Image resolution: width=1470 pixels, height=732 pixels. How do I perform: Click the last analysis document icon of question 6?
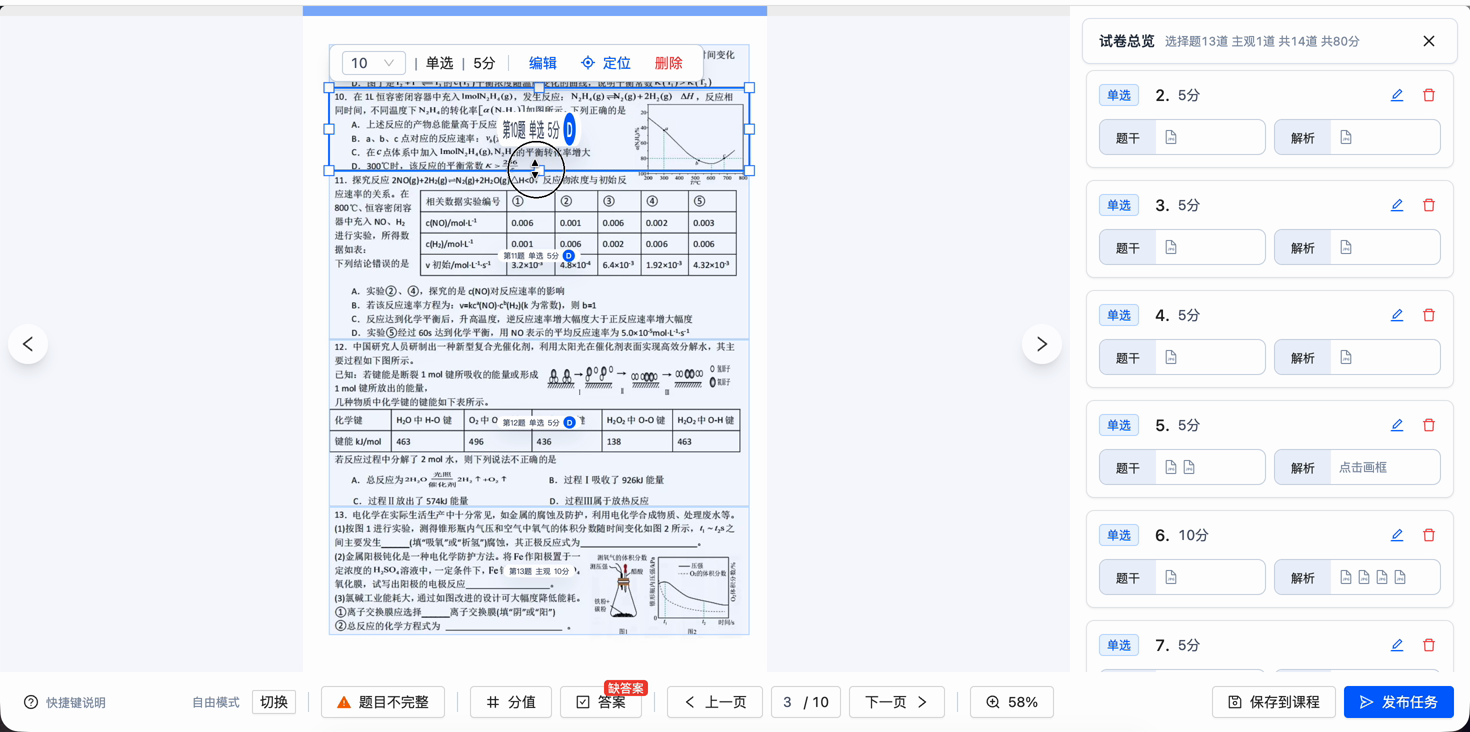(x=1400, y=577)
